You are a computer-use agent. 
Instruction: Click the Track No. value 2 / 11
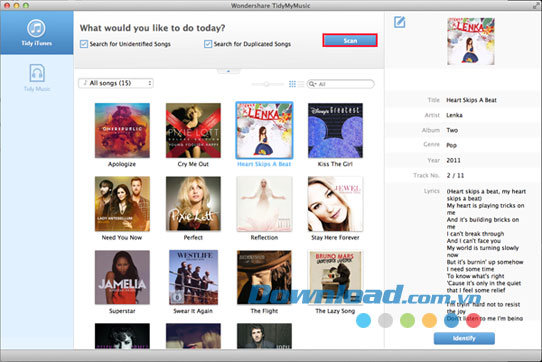pyautogui.click(x=455, y=175)
